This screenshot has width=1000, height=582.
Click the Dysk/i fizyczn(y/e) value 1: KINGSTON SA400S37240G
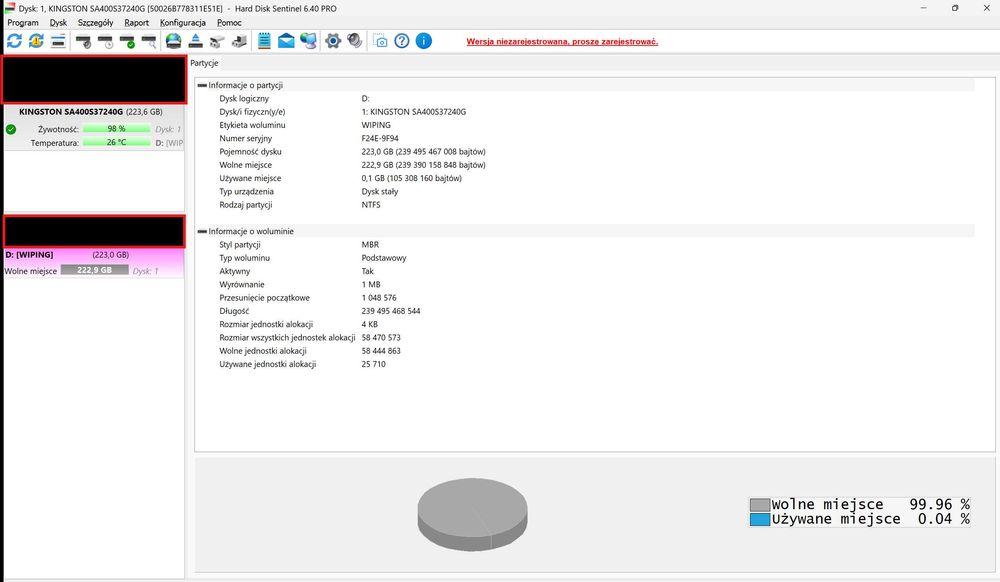(414, 112)
